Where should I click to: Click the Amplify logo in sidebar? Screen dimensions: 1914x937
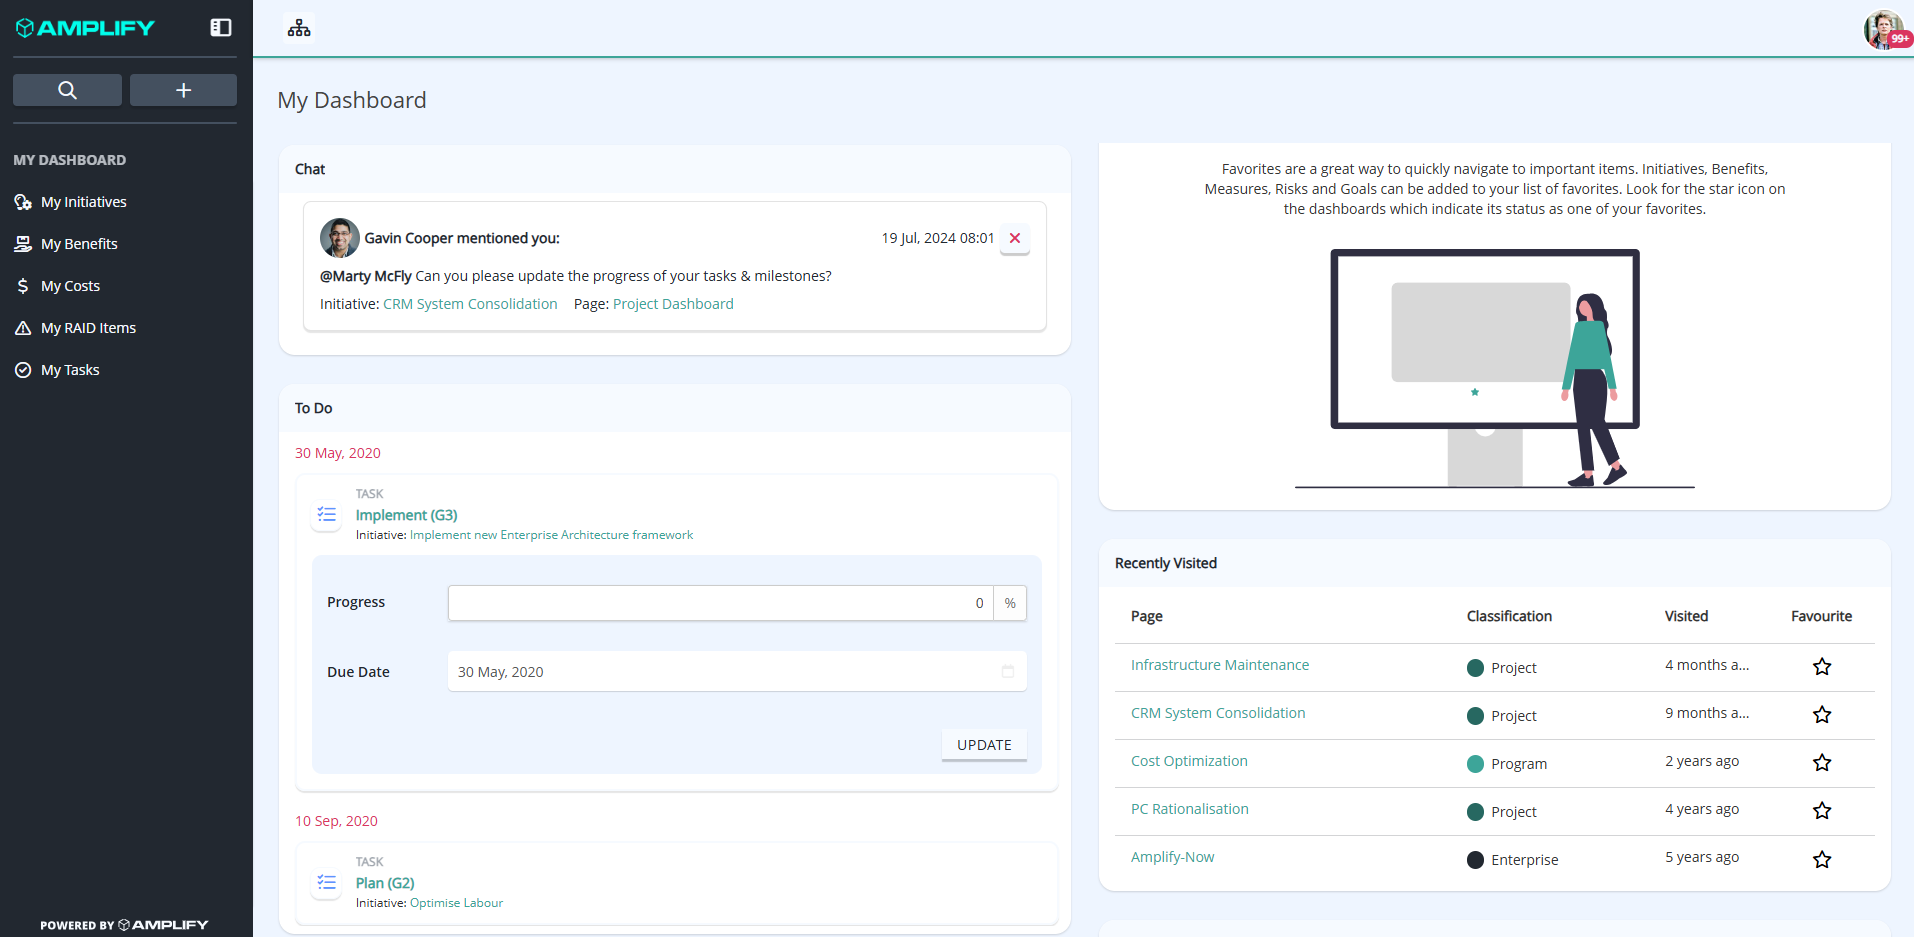click(85, 28)
